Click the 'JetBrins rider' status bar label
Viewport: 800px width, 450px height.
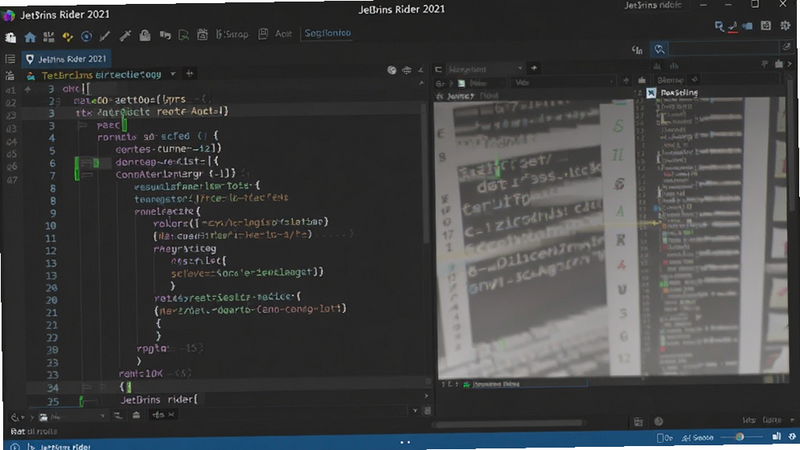[x=65, y=447]
